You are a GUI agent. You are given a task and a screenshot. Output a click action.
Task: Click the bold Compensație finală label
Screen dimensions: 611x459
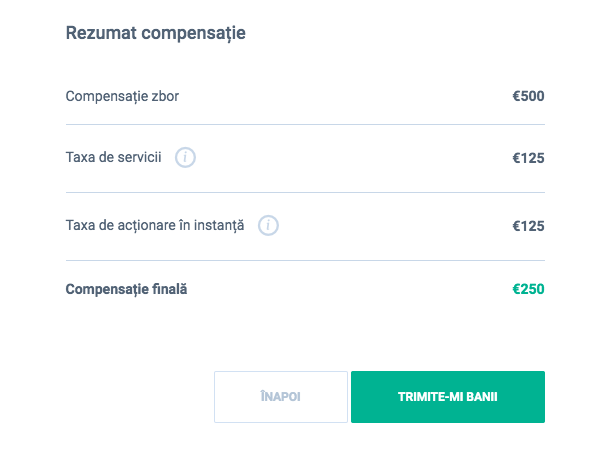tap(126, 290)
